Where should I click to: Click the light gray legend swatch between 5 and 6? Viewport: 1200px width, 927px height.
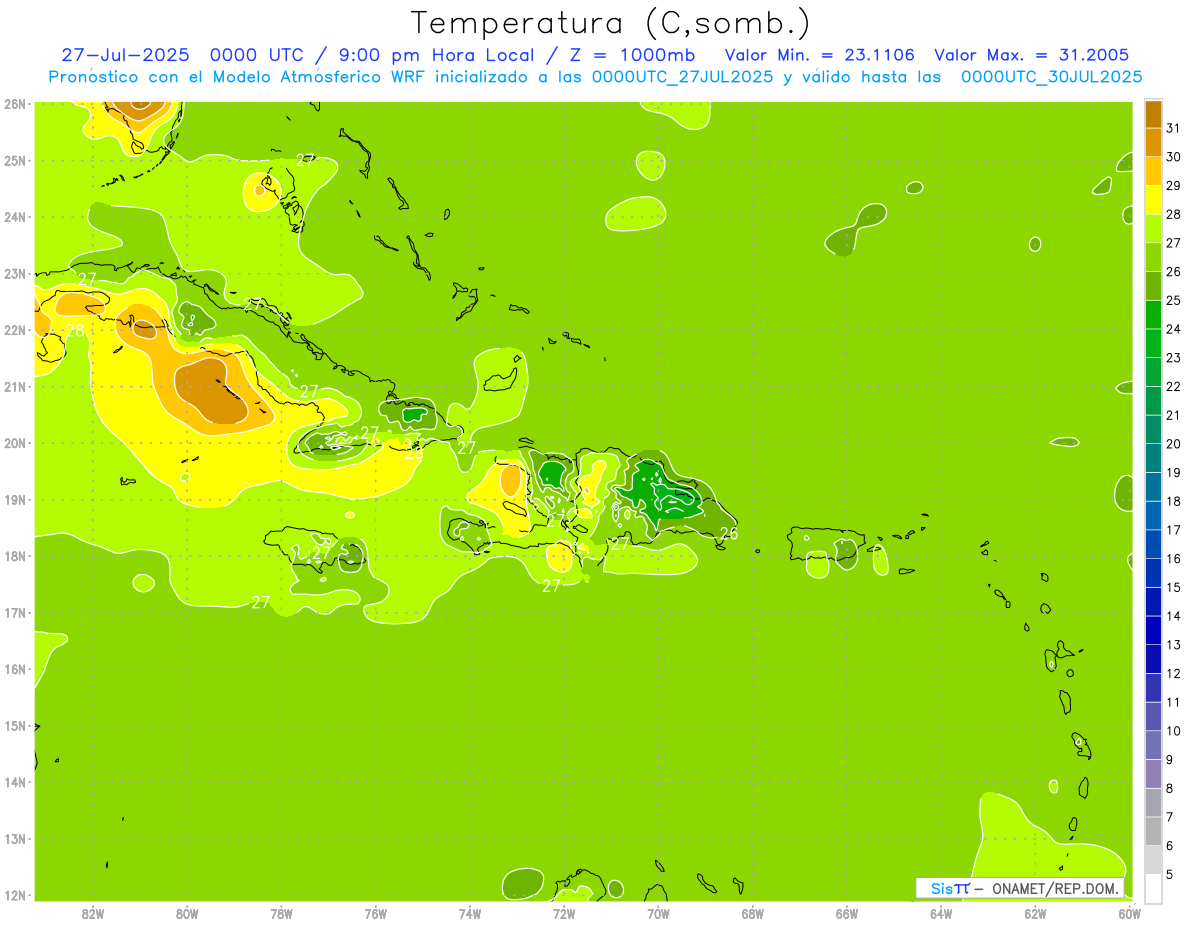coord(1153,859)
